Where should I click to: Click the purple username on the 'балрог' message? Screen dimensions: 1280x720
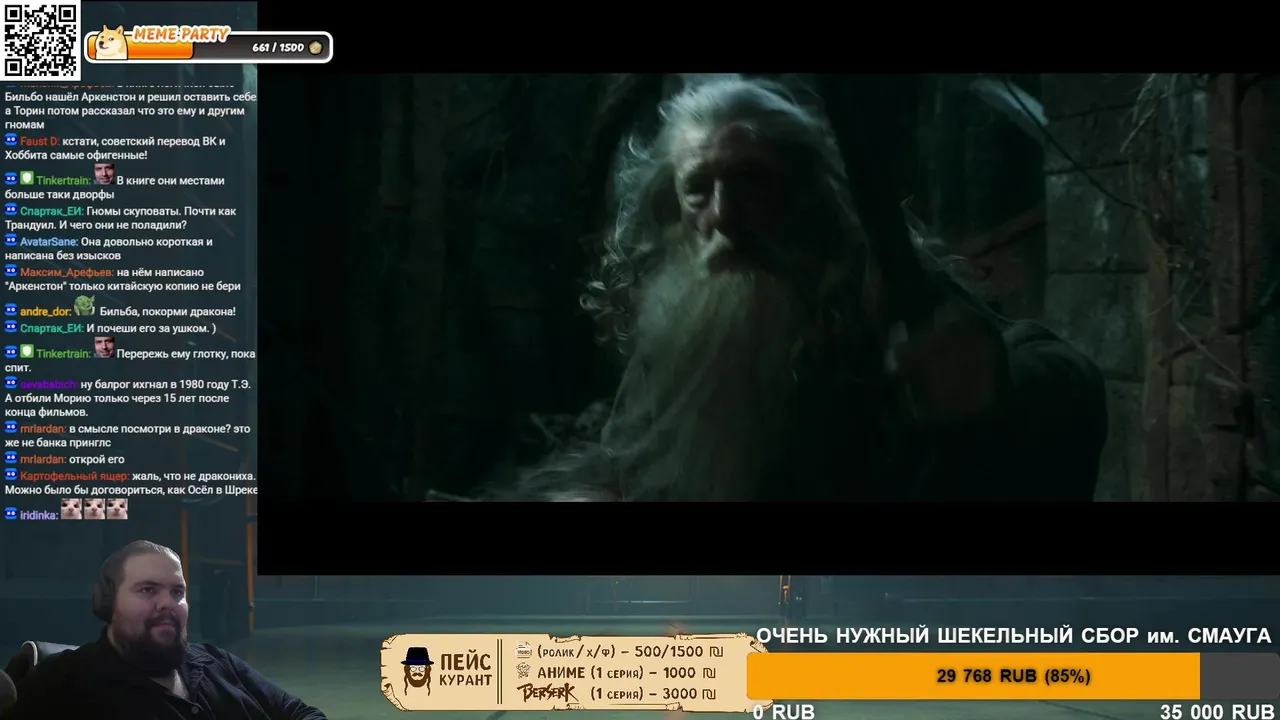click(49, 384)
